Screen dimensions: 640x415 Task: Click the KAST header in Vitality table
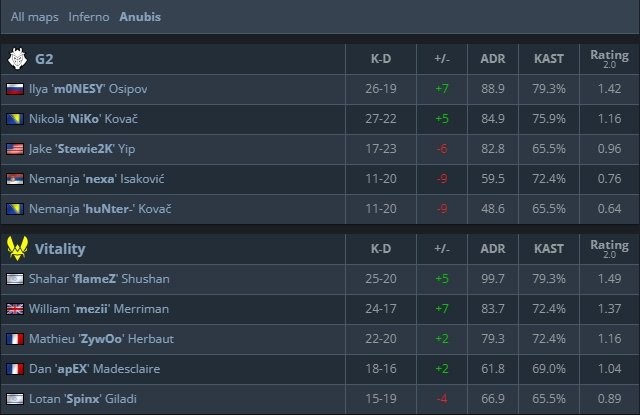click(549, 248)
